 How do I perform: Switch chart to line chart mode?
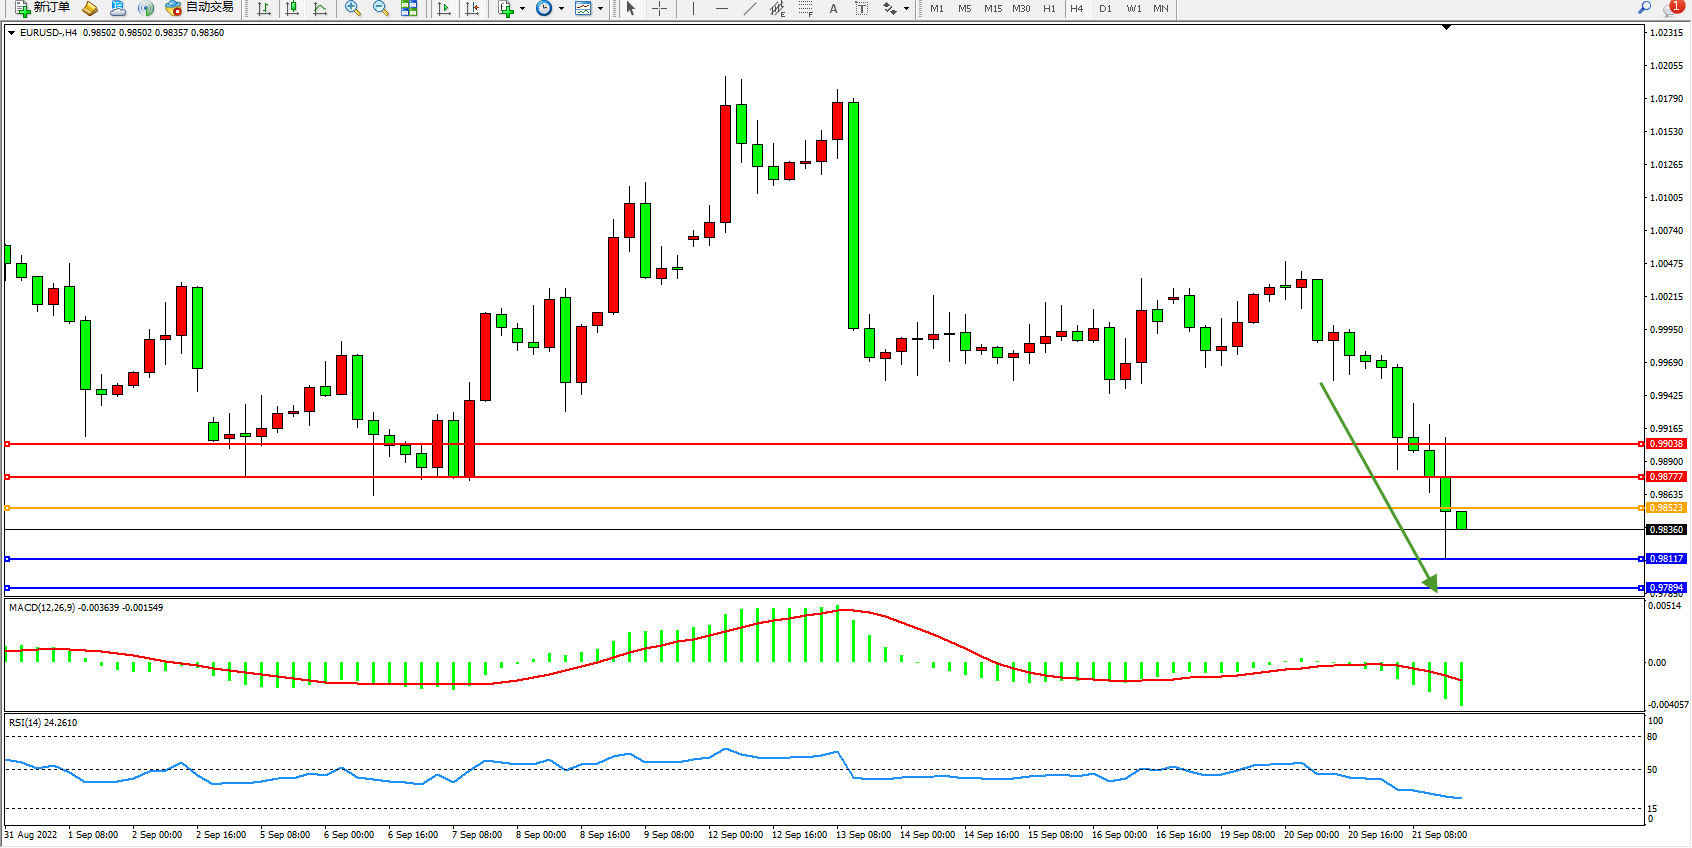click(320, 8)
